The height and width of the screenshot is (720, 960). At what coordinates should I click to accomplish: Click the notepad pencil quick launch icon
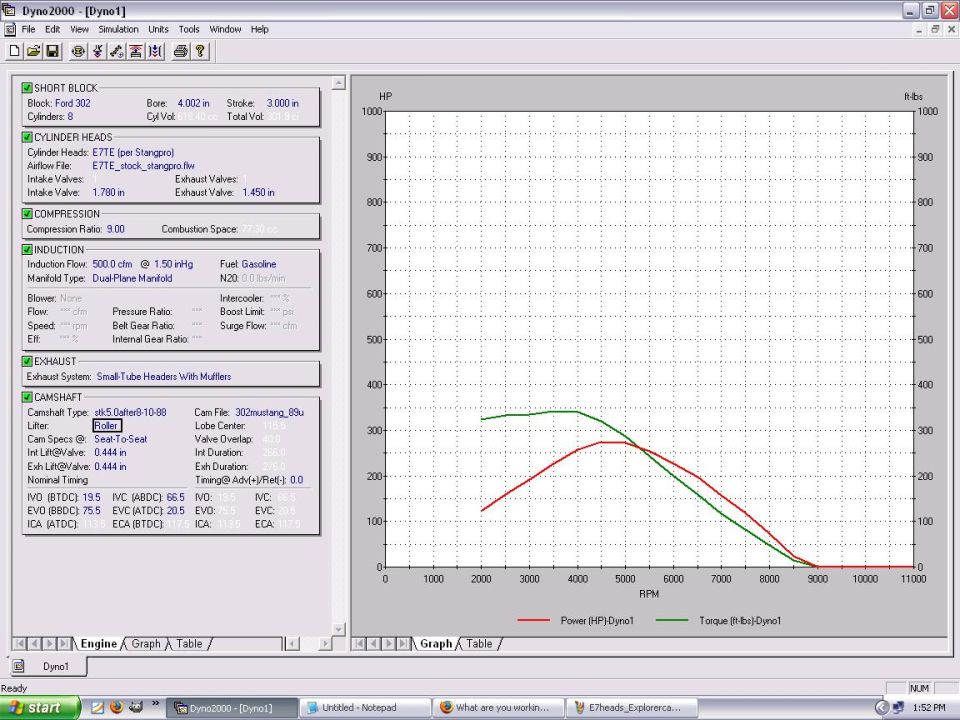pos(97,707)
